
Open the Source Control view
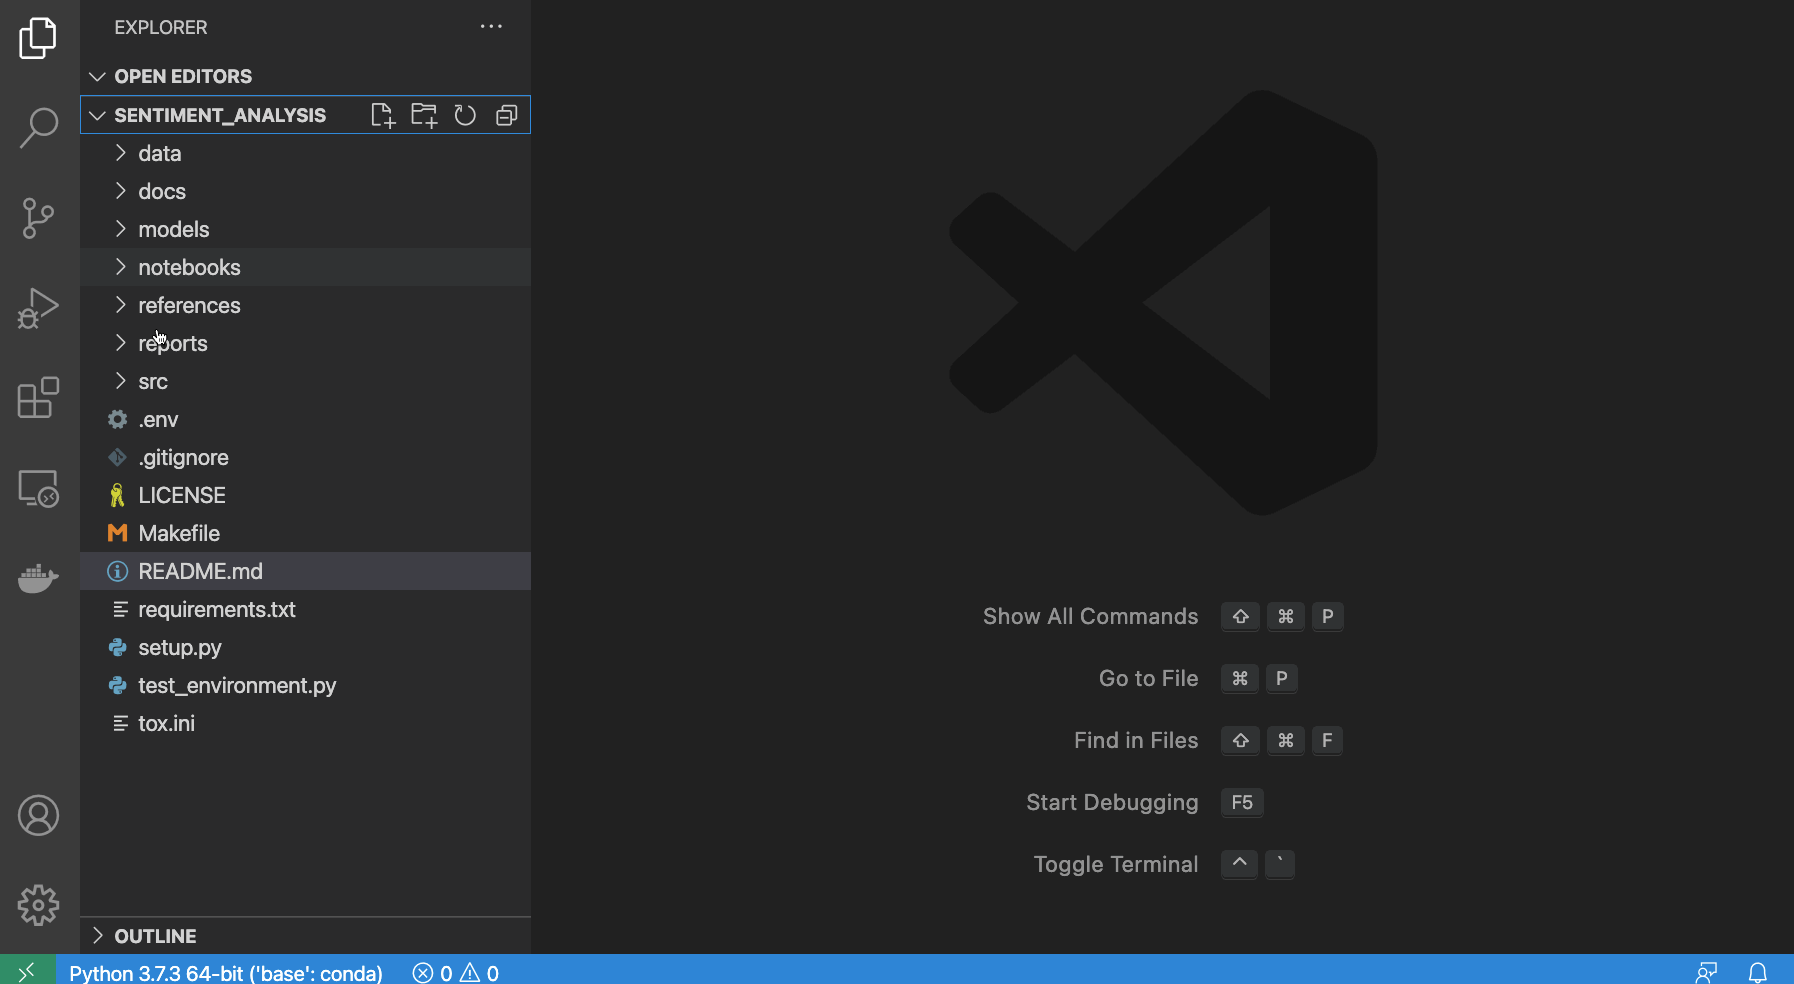pos(38,218)
